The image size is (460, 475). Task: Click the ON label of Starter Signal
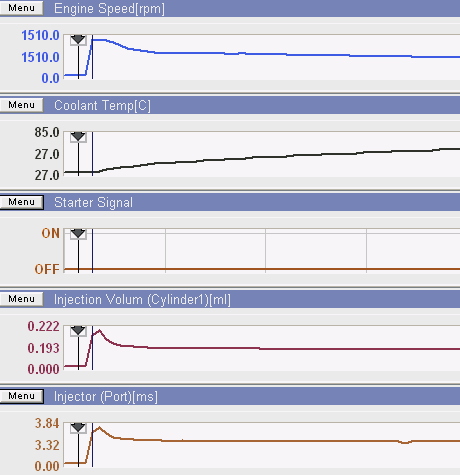click(51, 233)
